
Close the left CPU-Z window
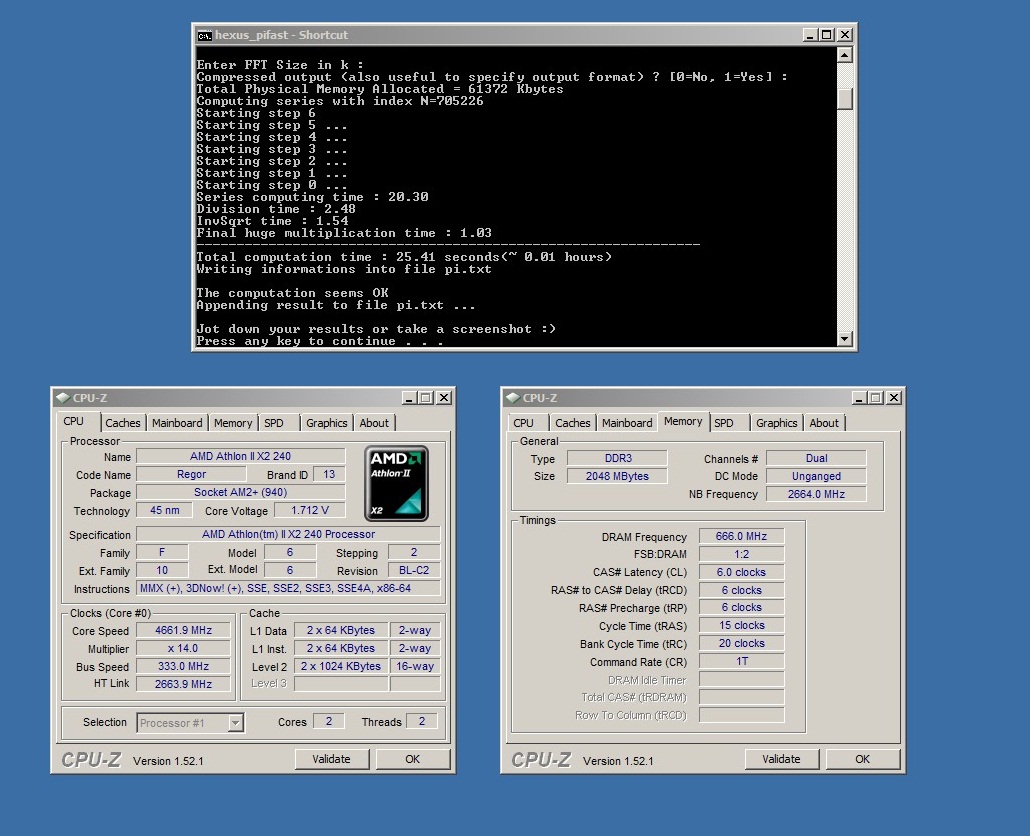click(444, 398)
